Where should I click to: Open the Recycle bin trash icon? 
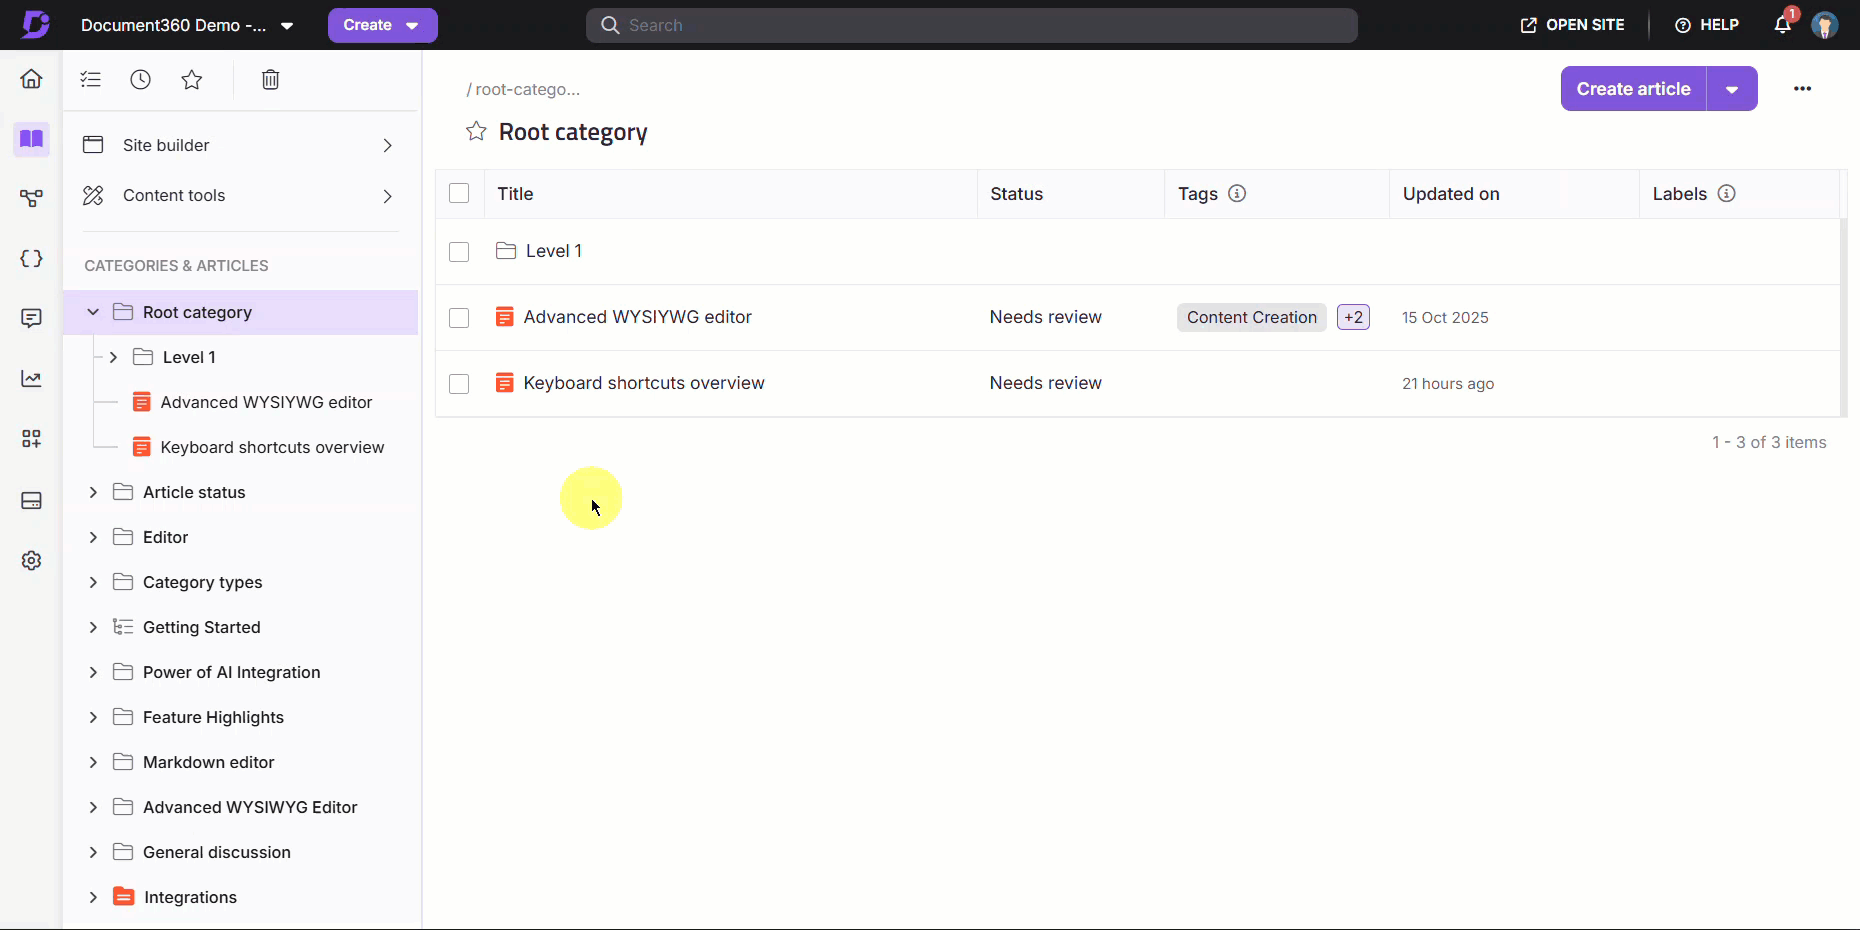pyautogui.click(x=270, y=80)
